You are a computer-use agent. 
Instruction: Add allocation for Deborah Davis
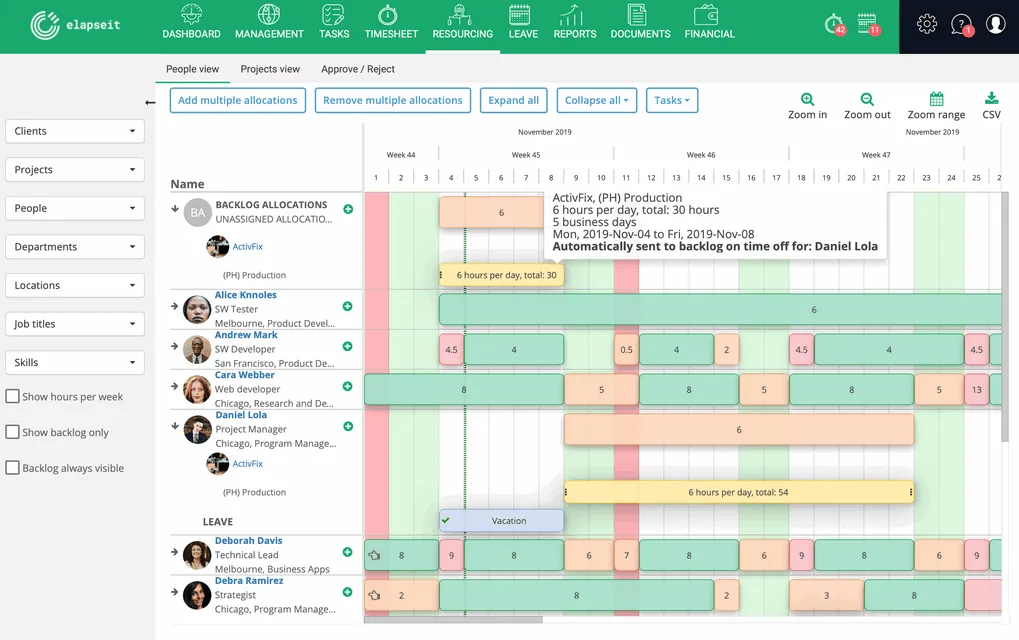348,552
